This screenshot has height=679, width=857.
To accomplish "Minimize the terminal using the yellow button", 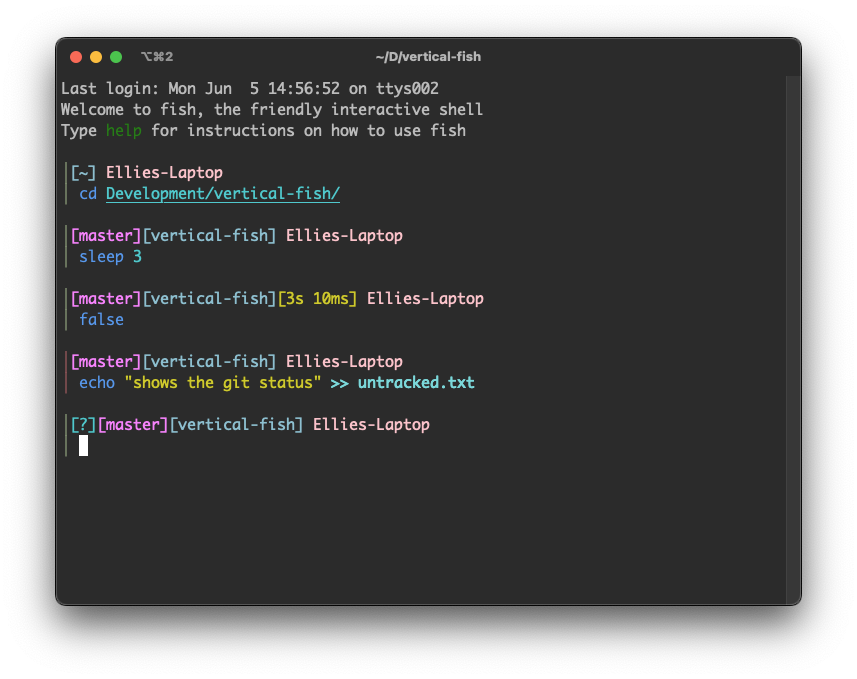I will [x=96, y=57].
